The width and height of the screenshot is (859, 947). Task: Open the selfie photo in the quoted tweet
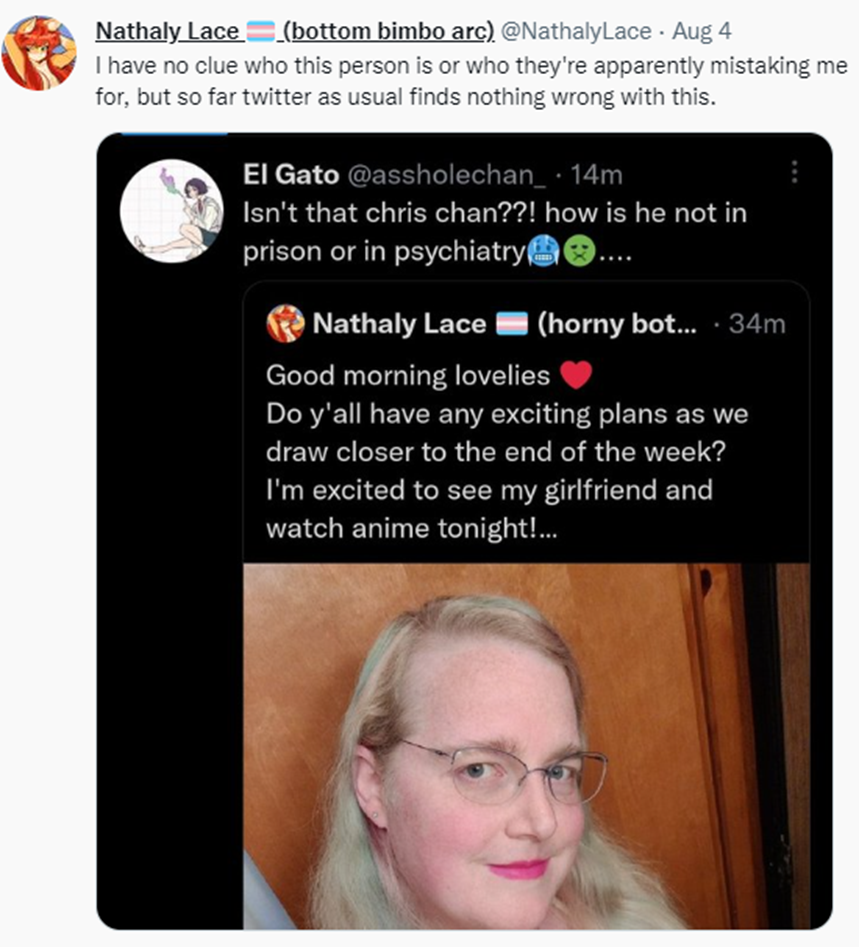(x=526, y=746)
